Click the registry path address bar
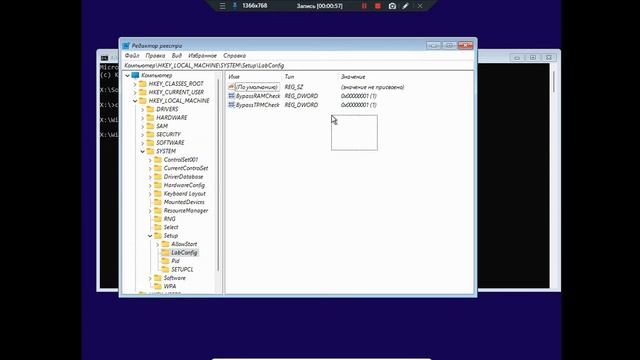The width and height of the screenshot is (640, 360). click(298, 65)
